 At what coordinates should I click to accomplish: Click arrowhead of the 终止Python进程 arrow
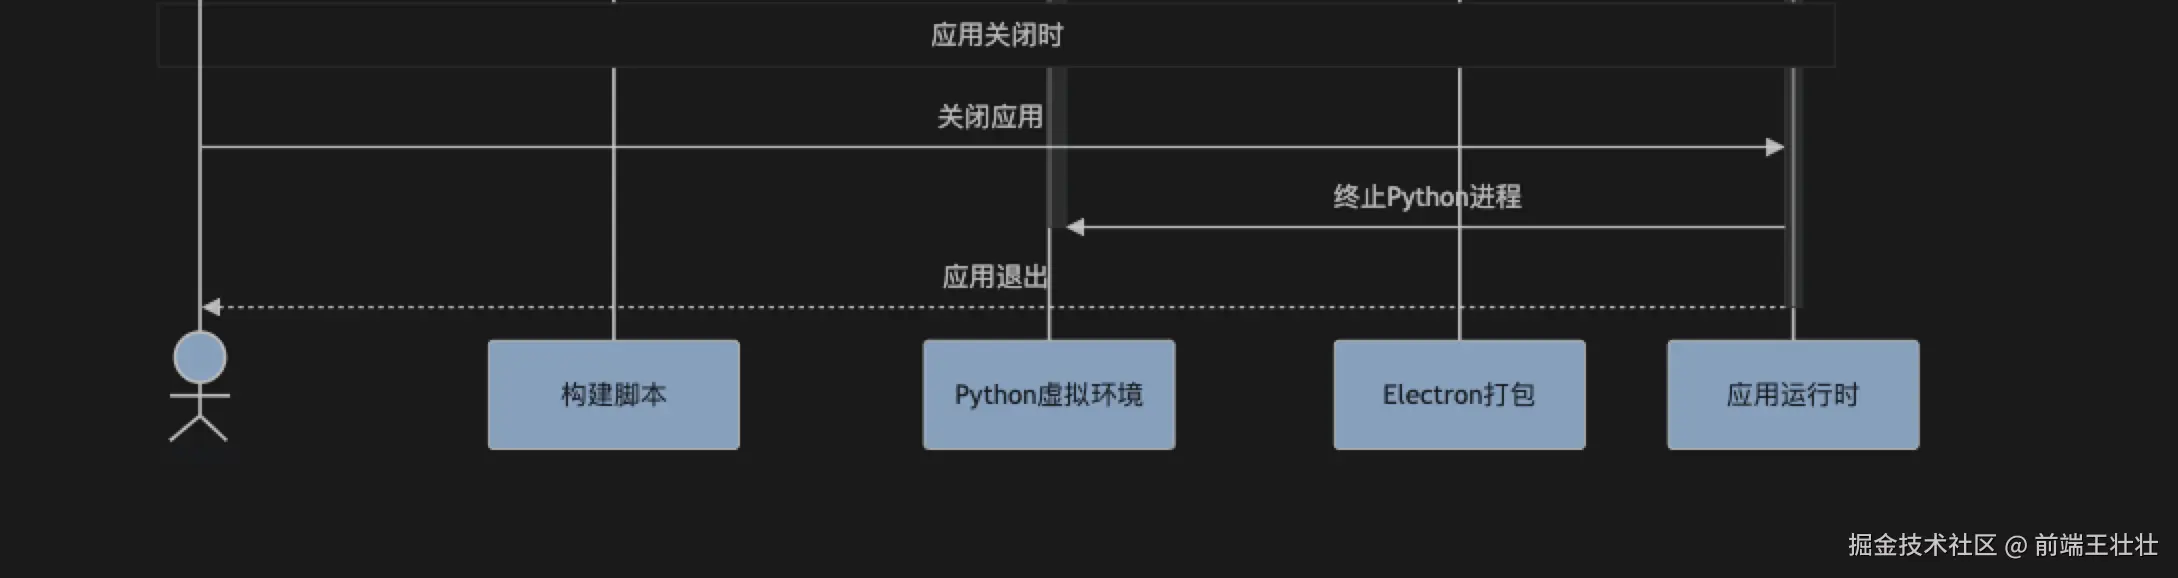pos(1075,227)
